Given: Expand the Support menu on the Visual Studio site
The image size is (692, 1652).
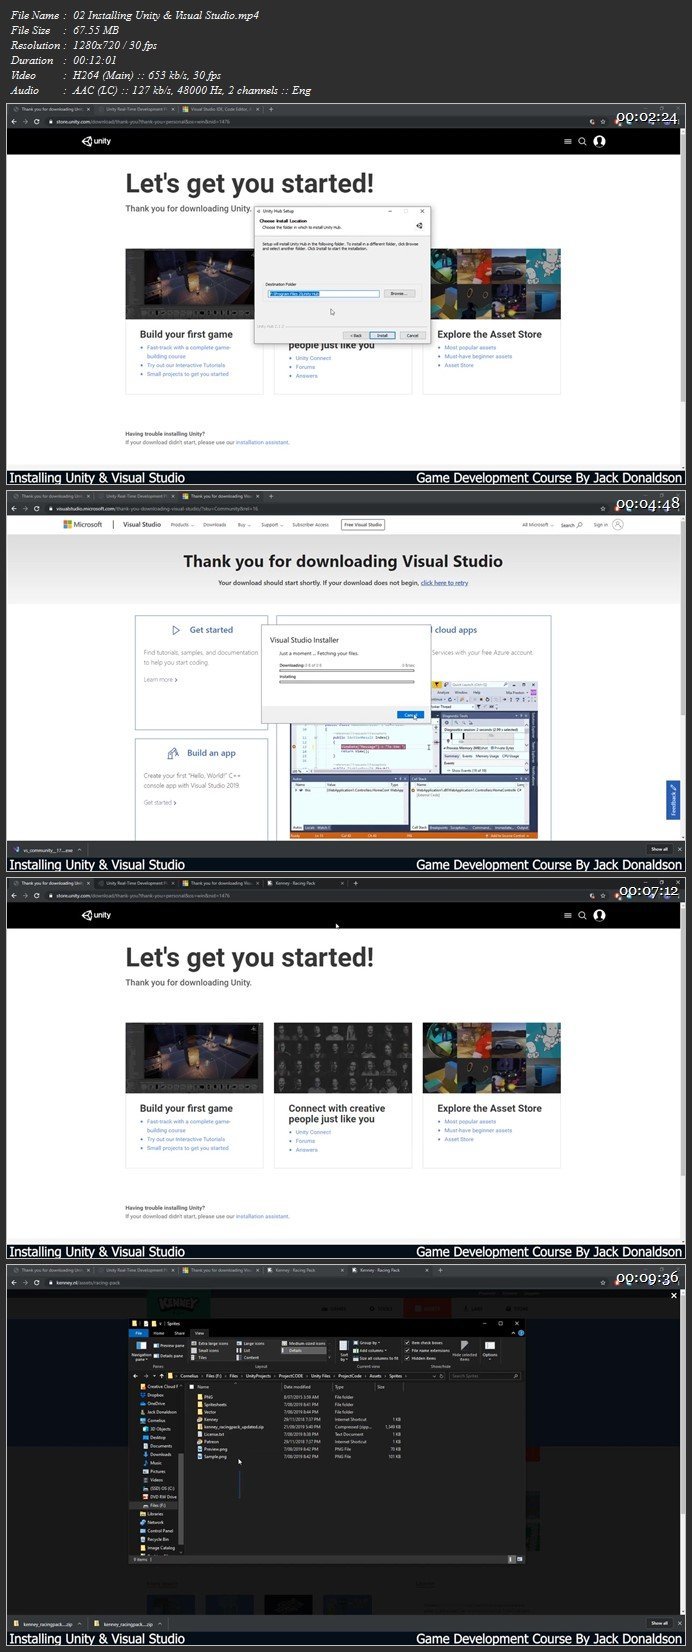Looking at the screenshot, I should coord(272,524).
